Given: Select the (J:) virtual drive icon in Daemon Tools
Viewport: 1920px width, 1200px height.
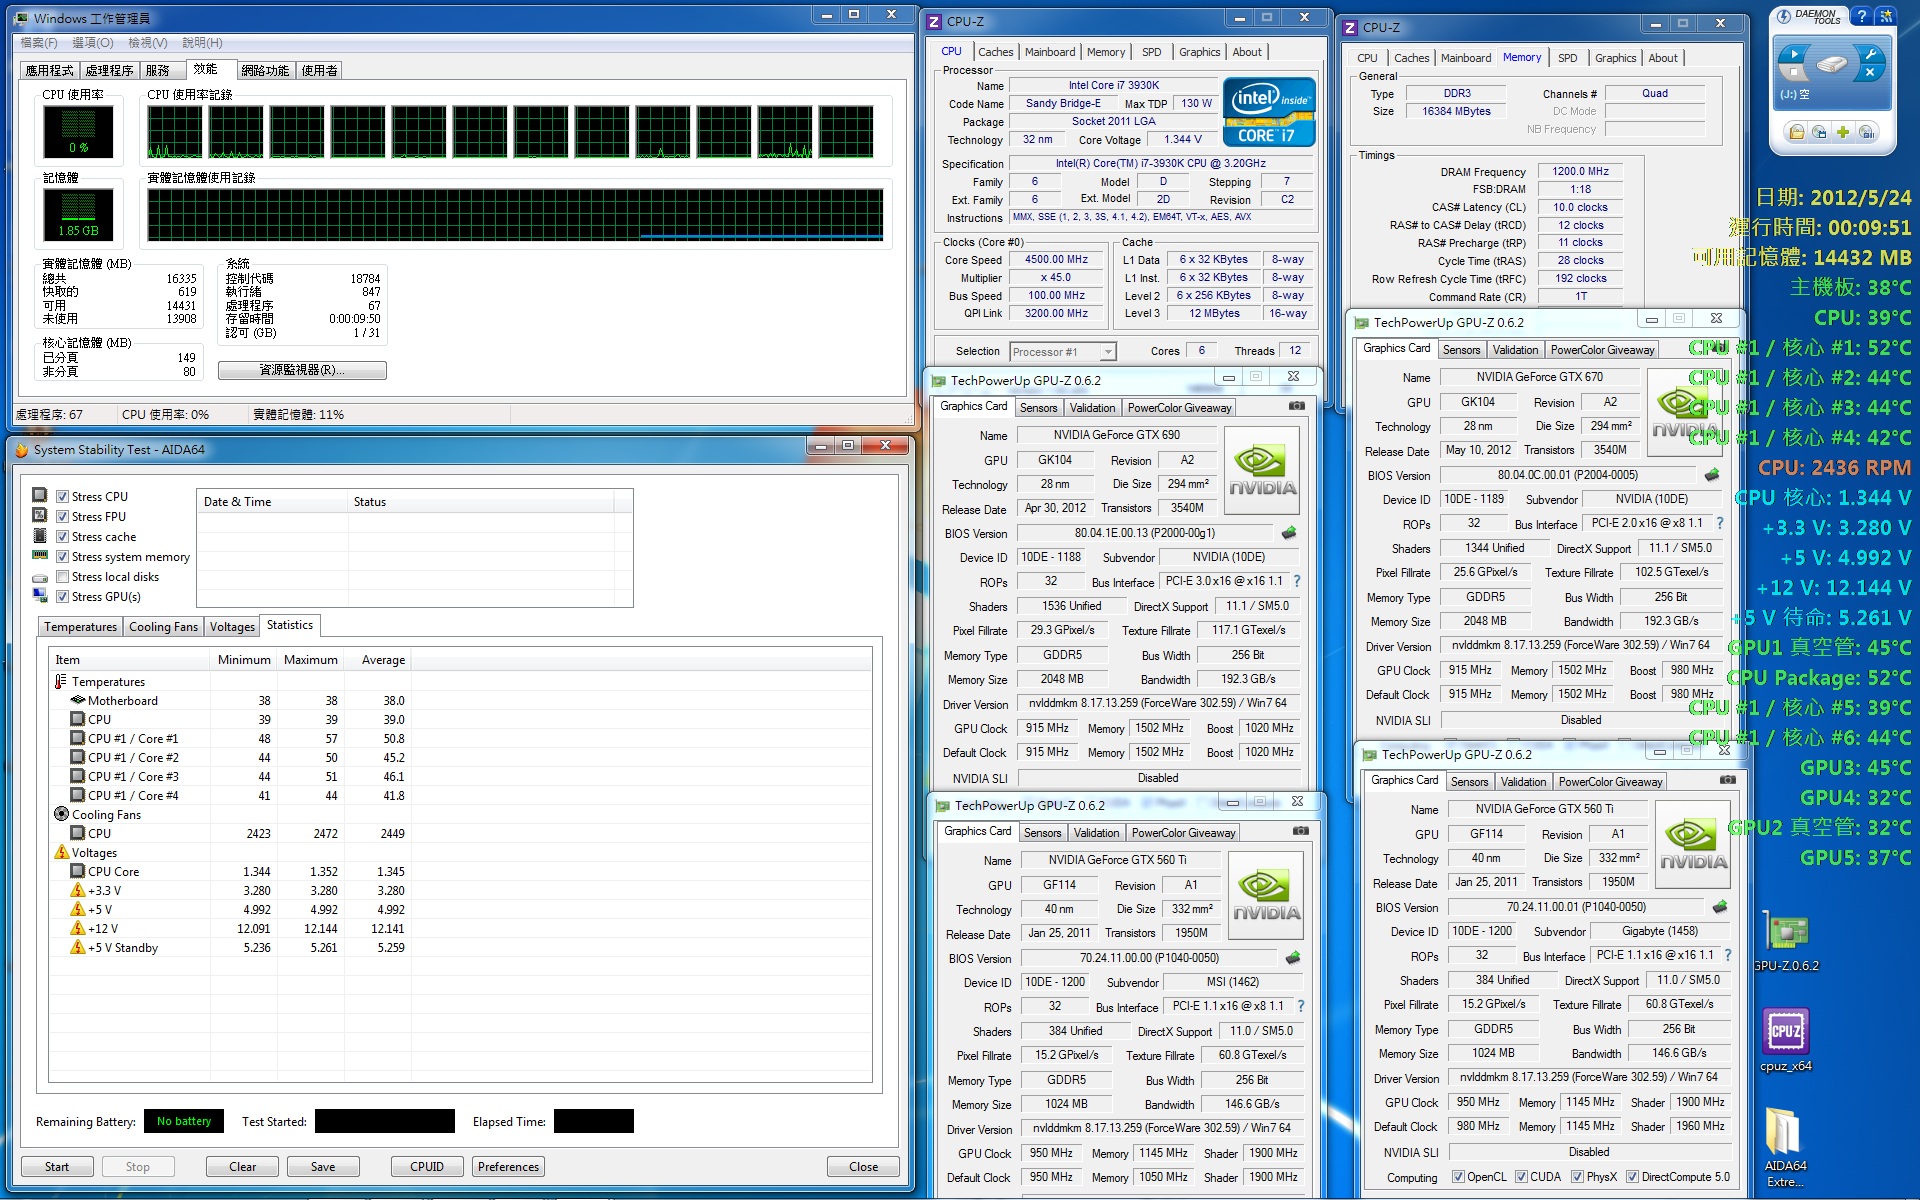Looking at the screenshot, I should [x=1831, y=65].
